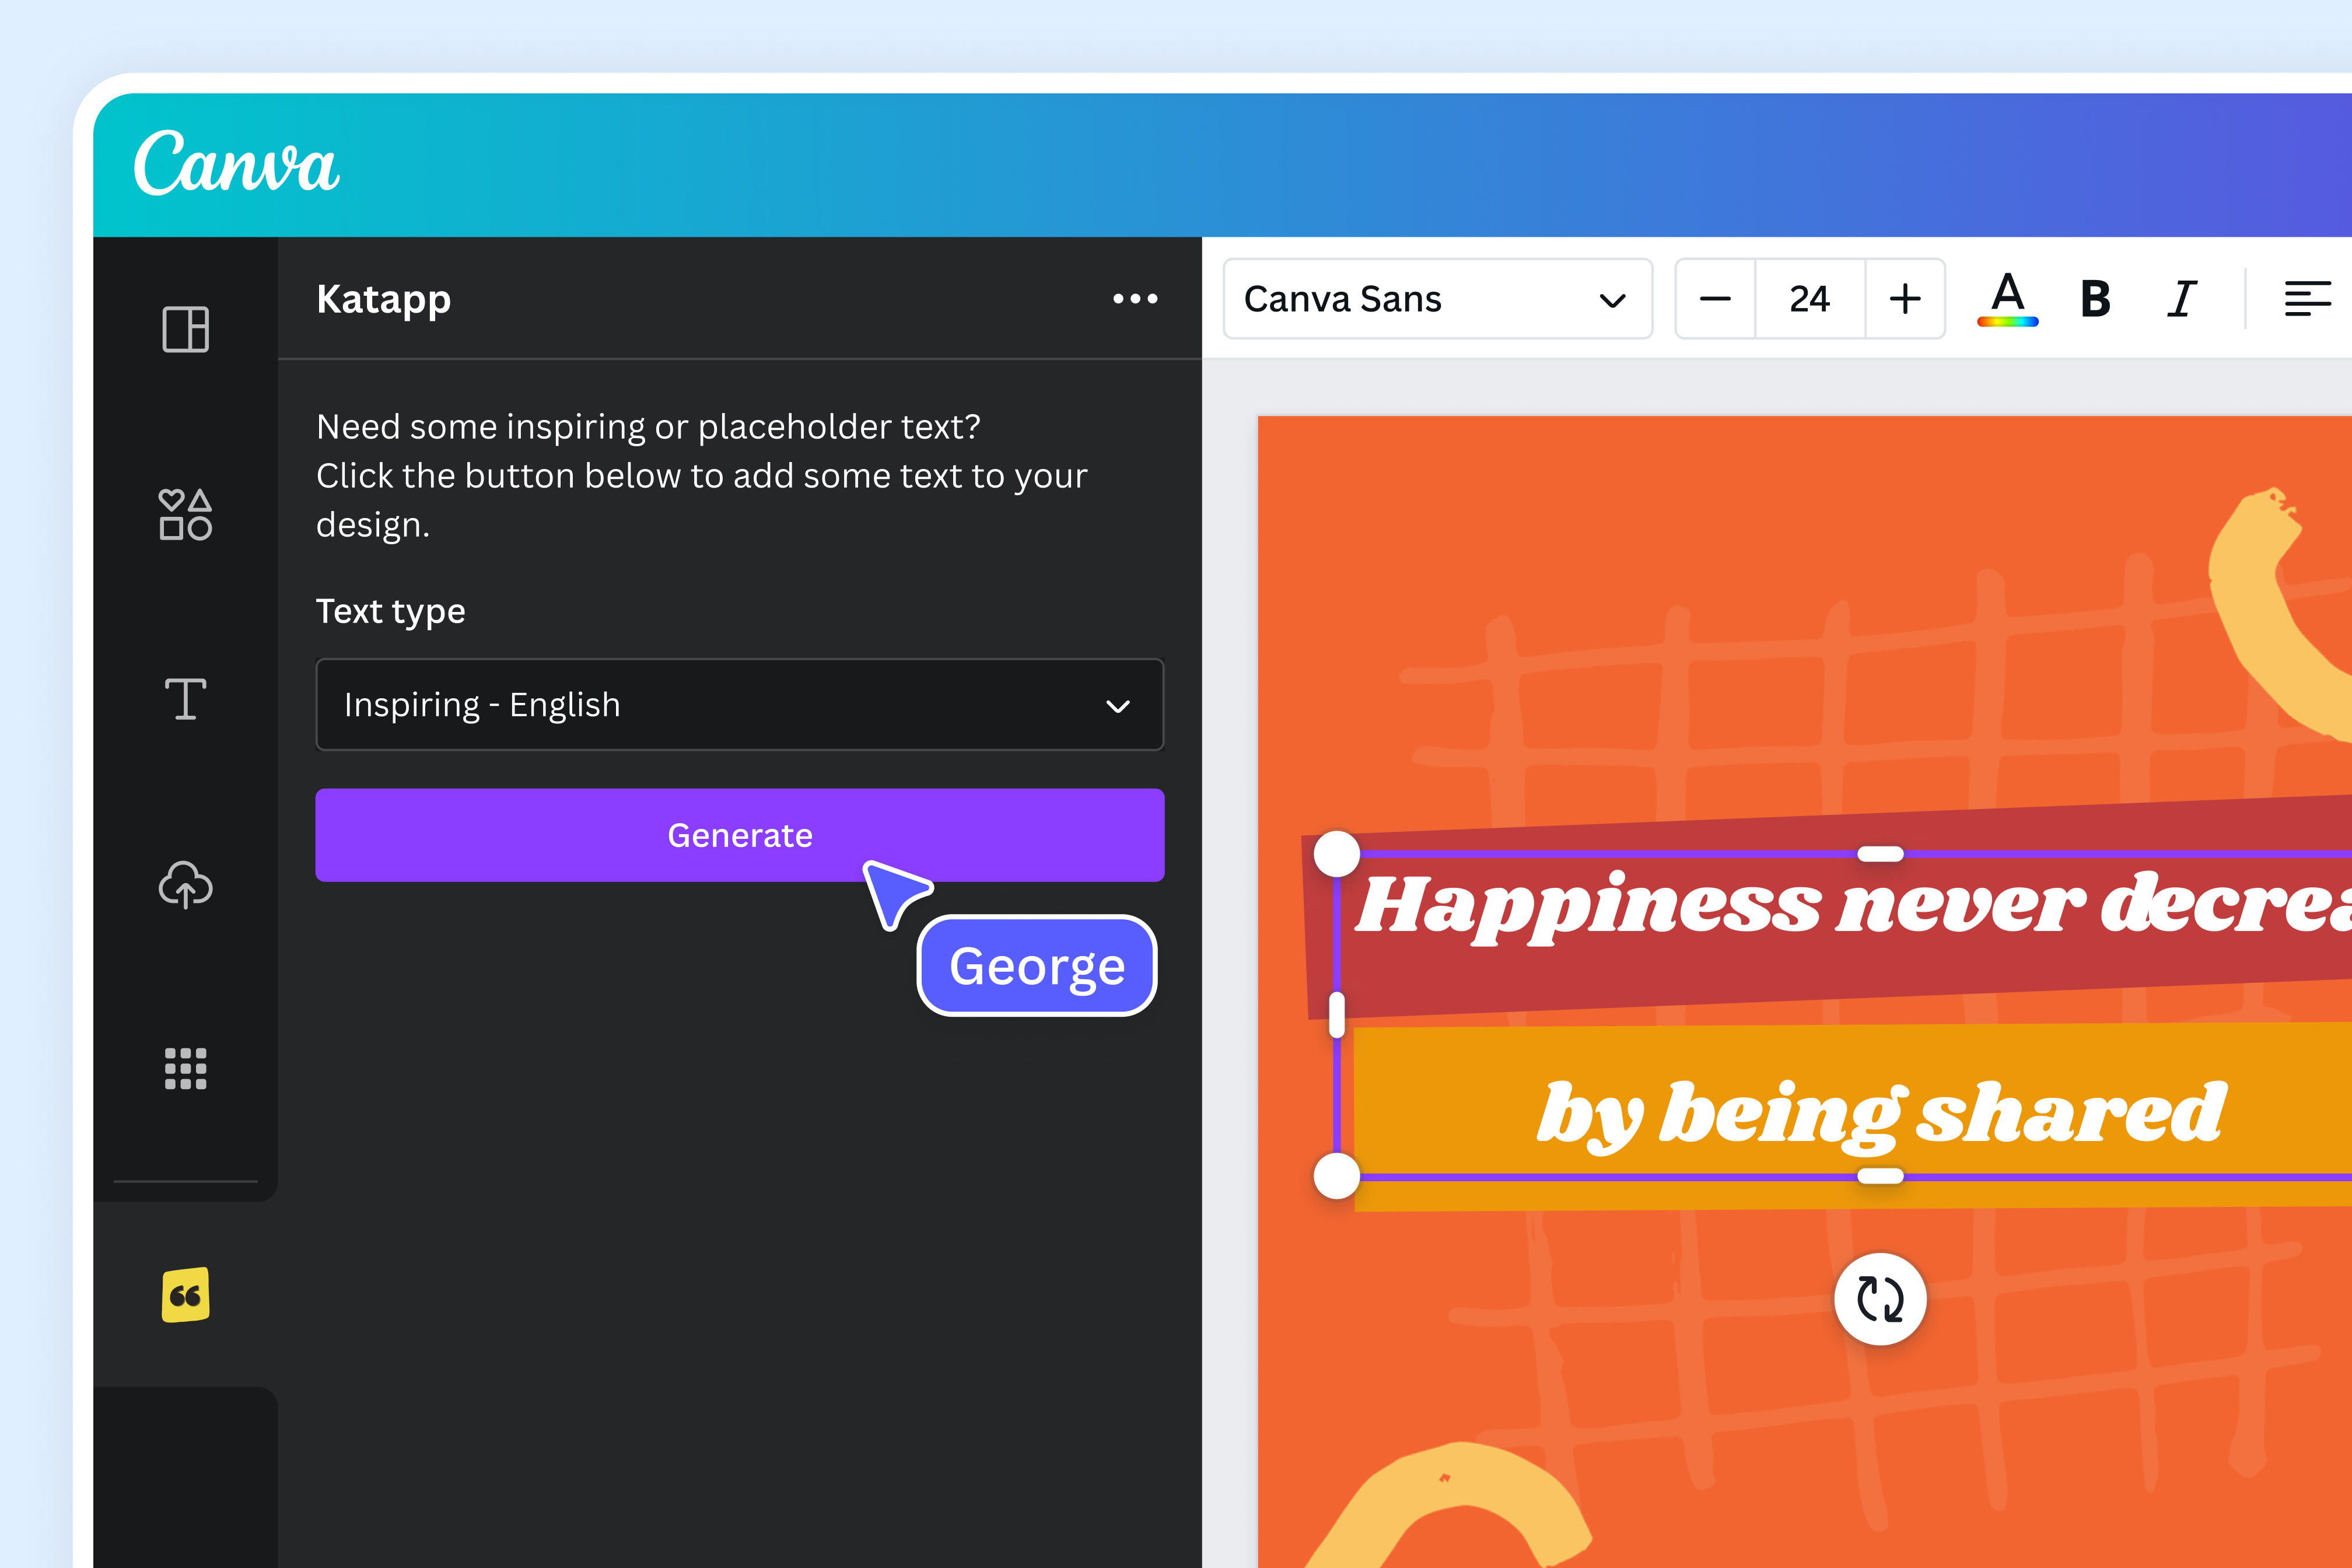Click the font size field showing 24
Screen dimensions: 2352x1568
click(1809, 298)
